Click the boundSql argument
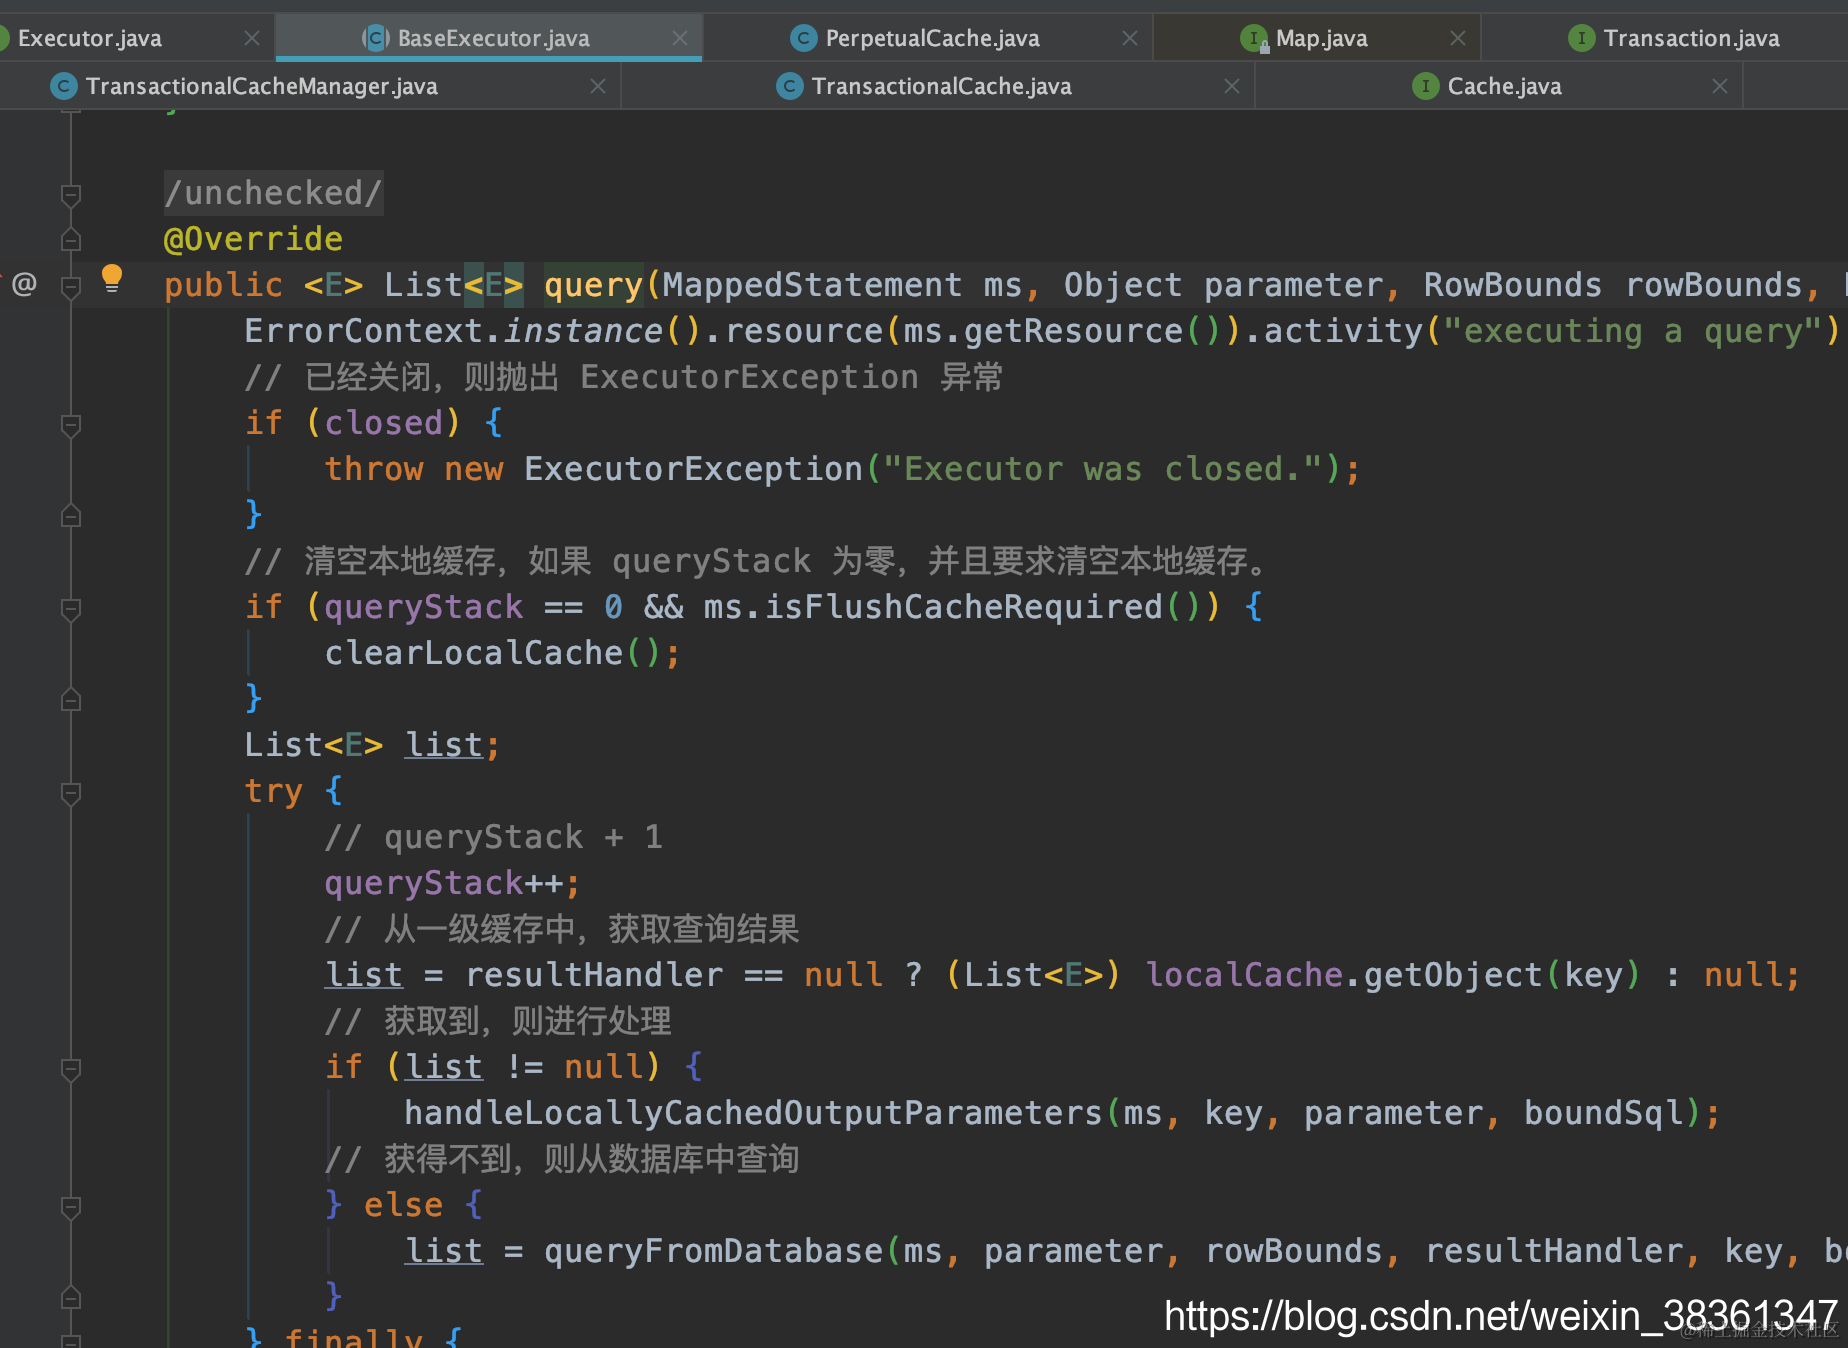Screen dimensions: 1848x1348 1603,1113
